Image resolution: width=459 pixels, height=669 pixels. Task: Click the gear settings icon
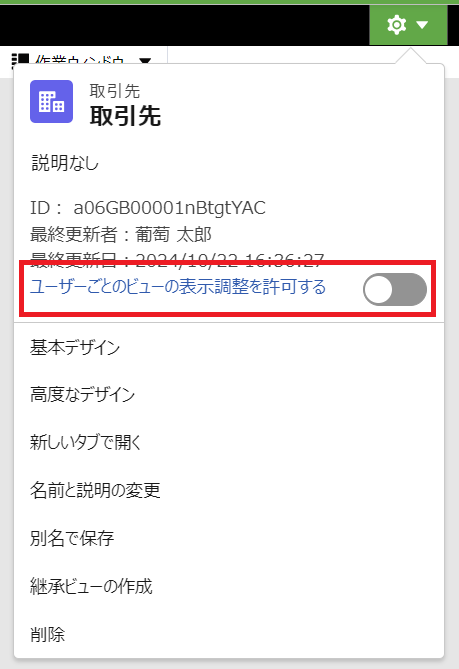pyautogui.click(x=396, y=25)
